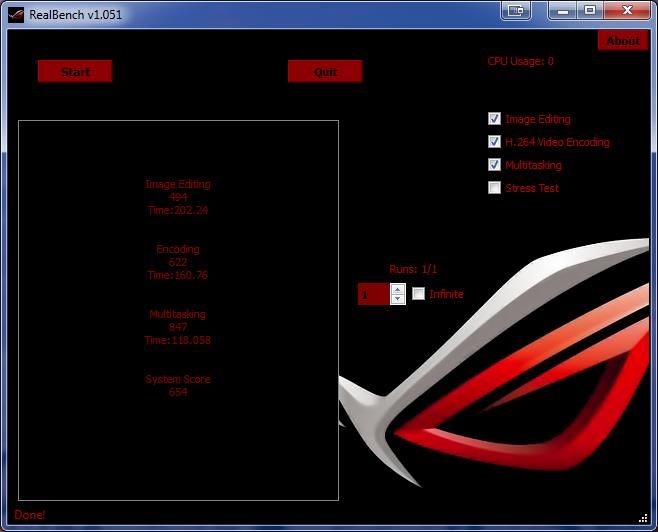
Task: Click the 'Done!' status text
Action: click(x=29, y=515)
